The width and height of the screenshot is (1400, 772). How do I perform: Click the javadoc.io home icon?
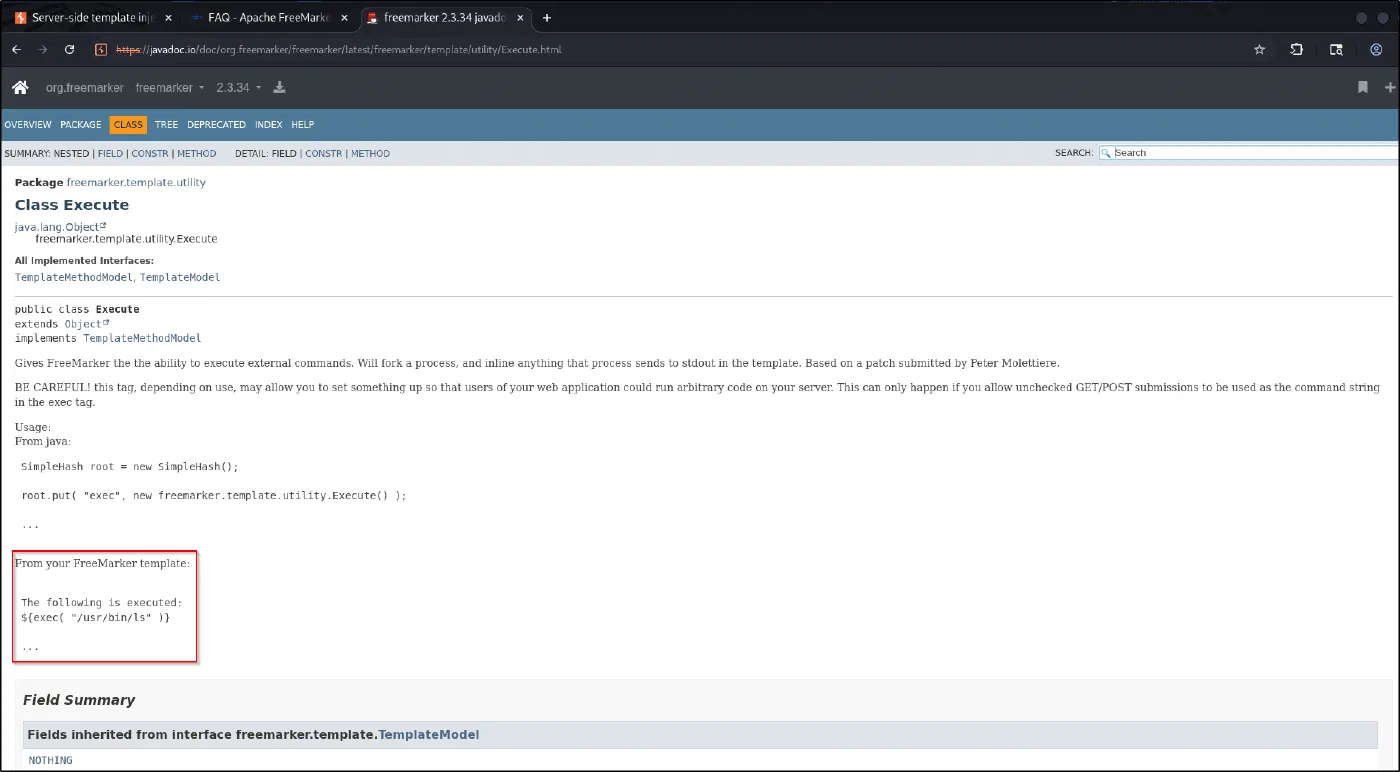20,88
